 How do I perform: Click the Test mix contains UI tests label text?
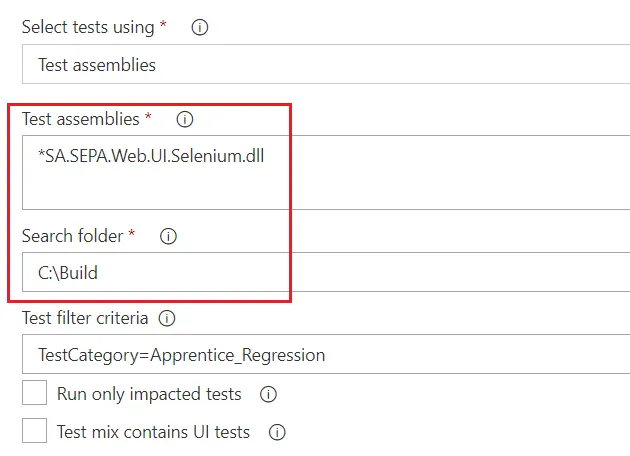coord(153,433)
